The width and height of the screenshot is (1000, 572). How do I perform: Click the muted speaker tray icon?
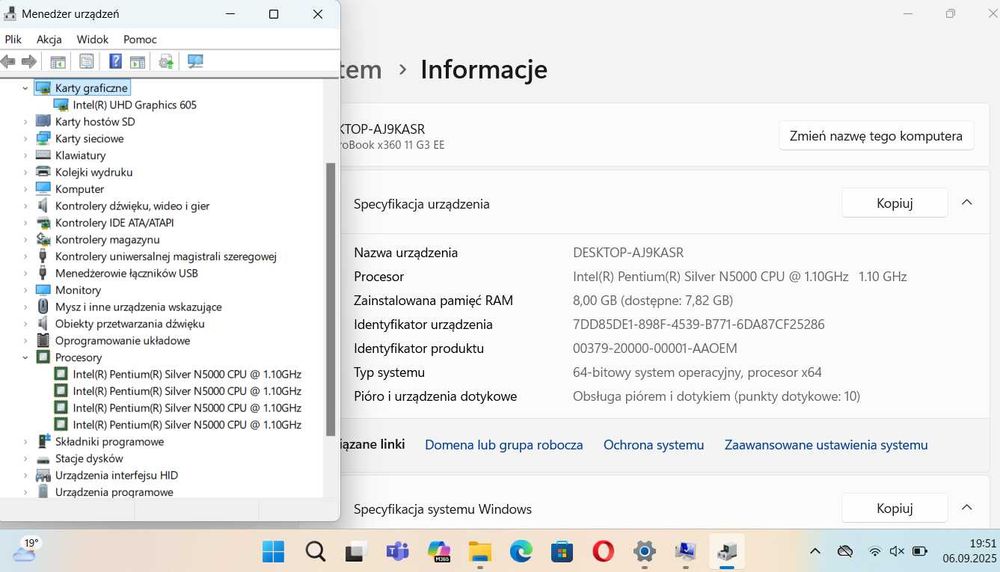point(897,551)
